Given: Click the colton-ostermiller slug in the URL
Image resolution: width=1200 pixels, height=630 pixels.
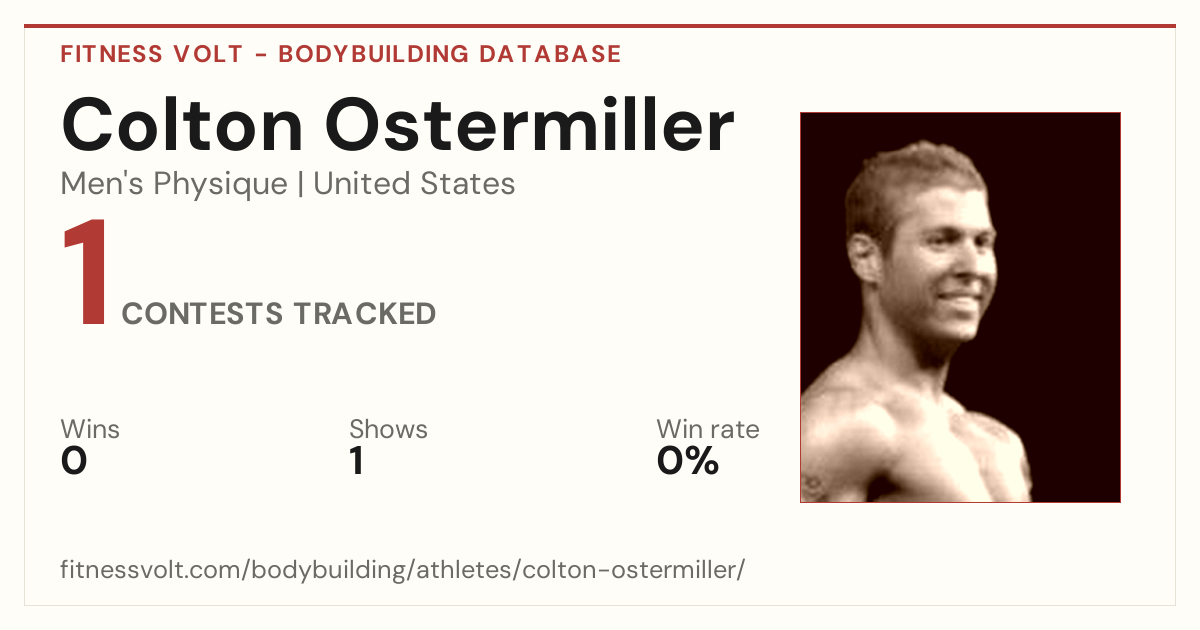Looking at the screenshot, I should (x=630, y=571).
